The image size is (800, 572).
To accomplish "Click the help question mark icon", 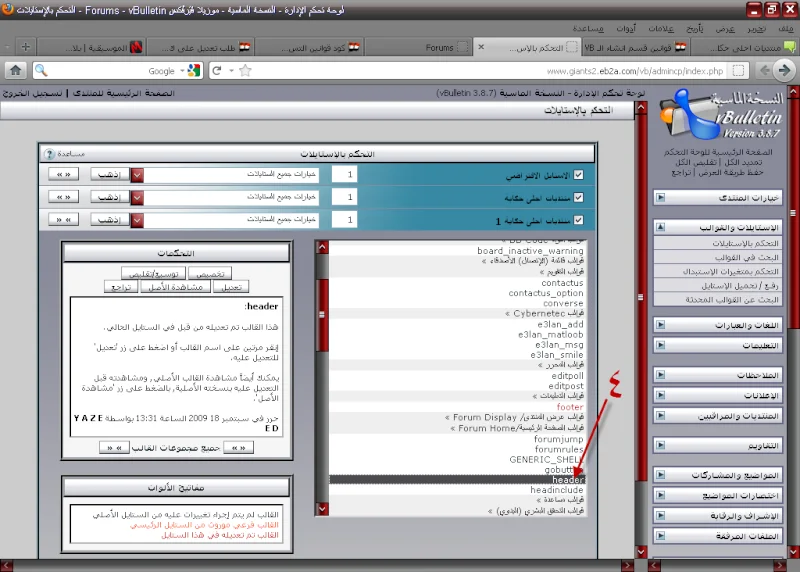I will click(48, 154).
